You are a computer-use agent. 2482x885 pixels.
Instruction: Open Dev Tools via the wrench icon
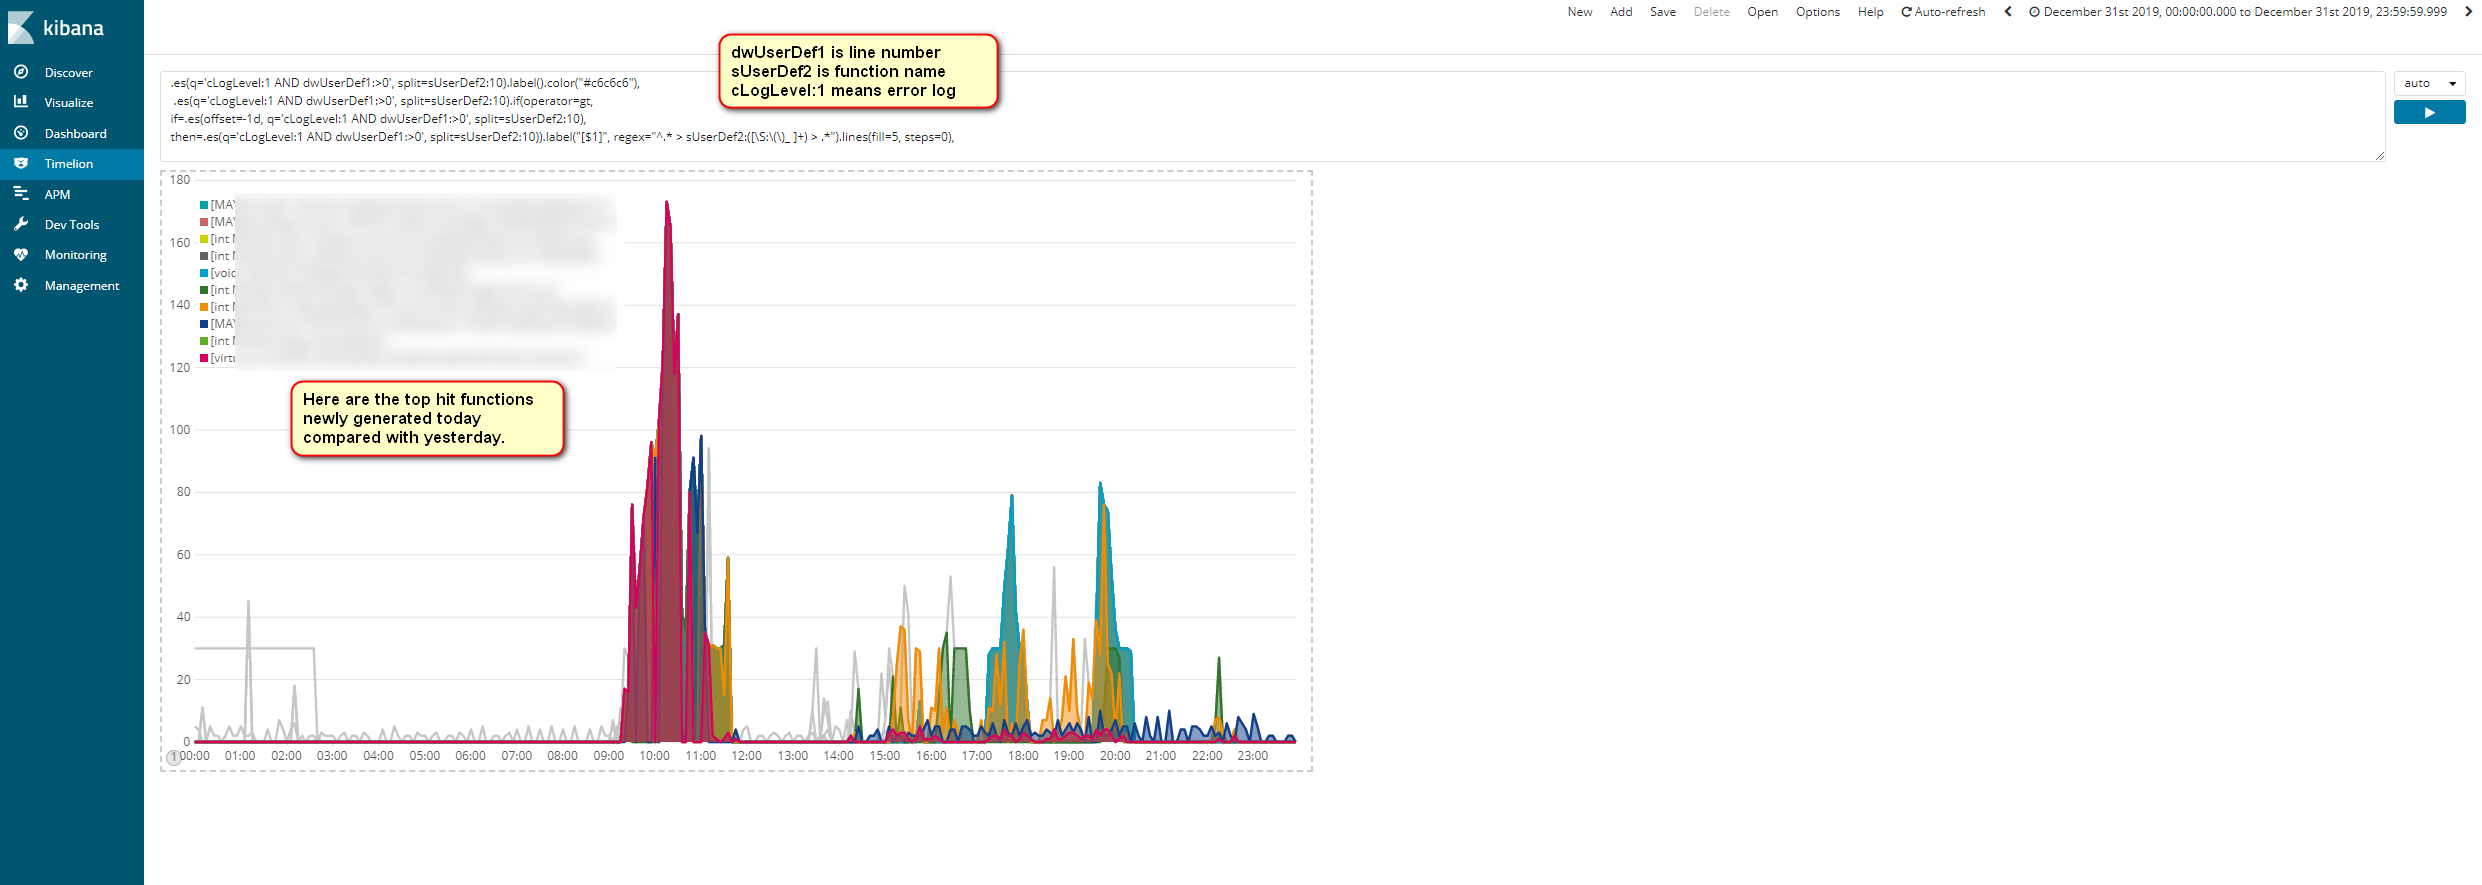point(21,224)
